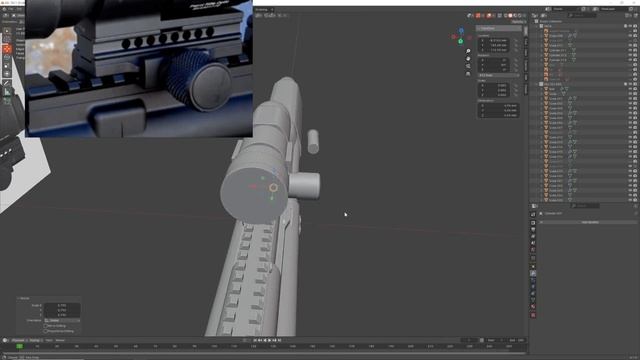
Task: Jump to the end frame in the timeline
Action: point(280,340)
